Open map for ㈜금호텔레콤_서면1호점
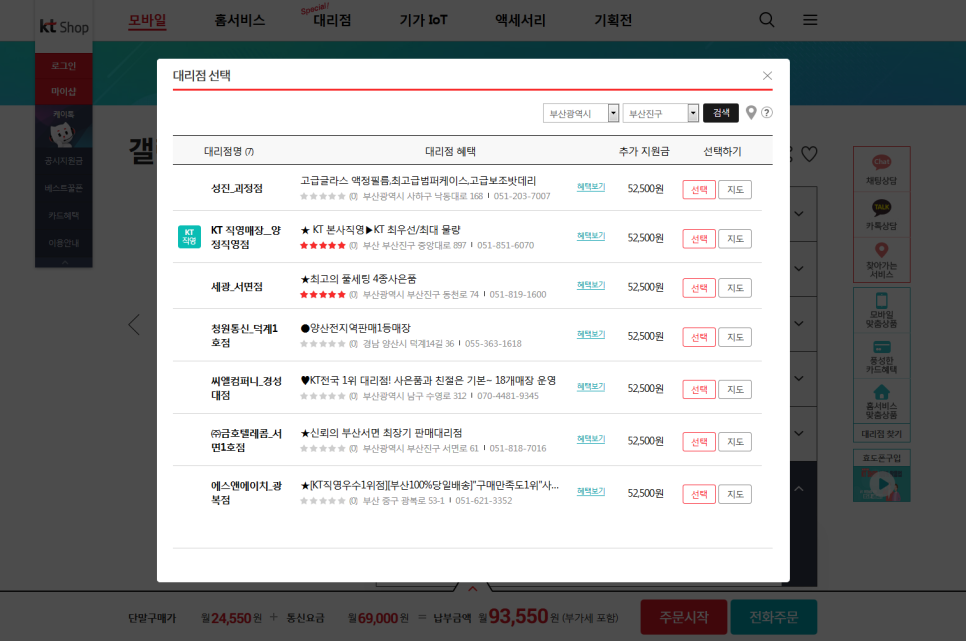 tap(735, 442)
